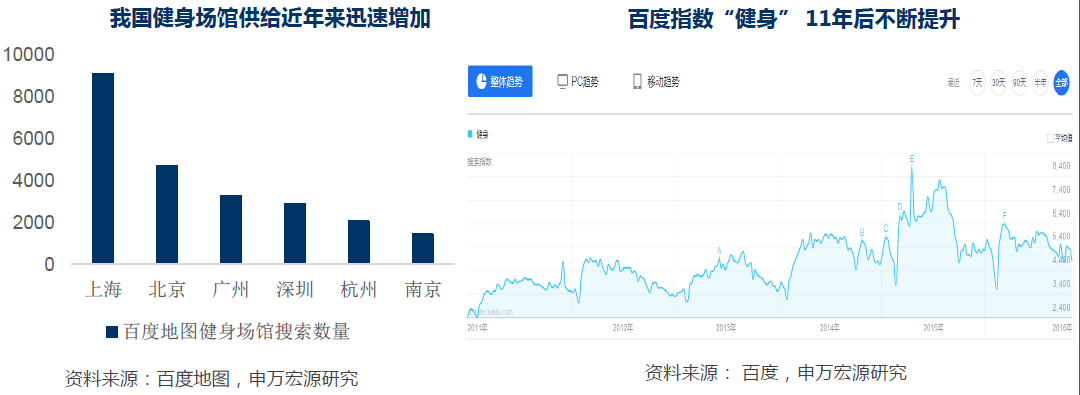Image resolution: width=1080 pixels, height=395 pixels.
Task: Choose the 30天 time range
Action: click(x=998, y=83)
